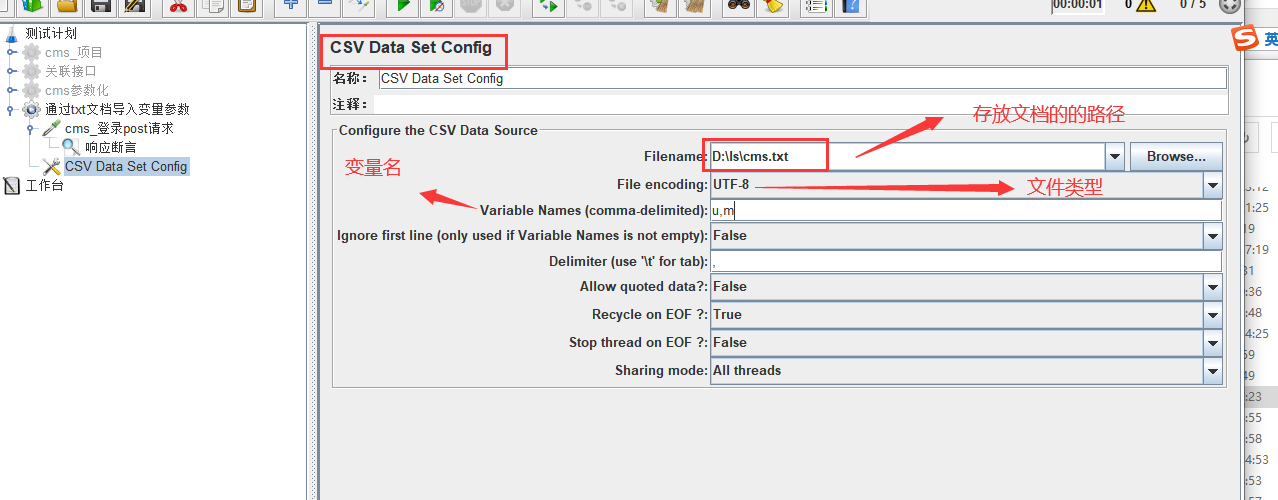This screenshot has height=500, width=1278.
Task: Click the Clear icon with the gear and broom
Action: point(658,6)
